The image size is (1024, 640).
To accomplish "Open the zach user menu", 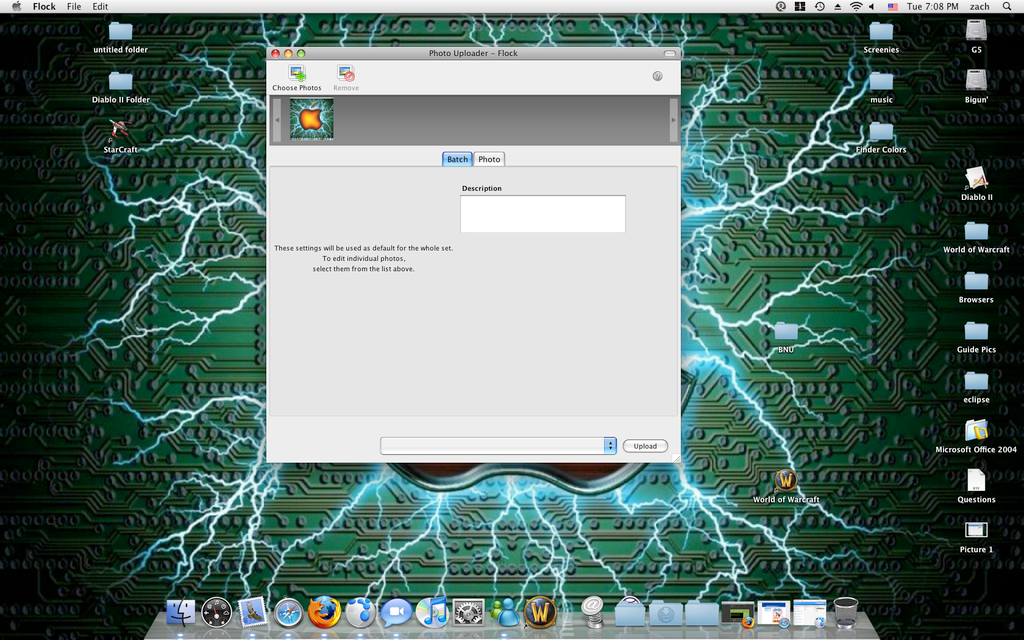I will pyautogui.click(x=979, y=7).
